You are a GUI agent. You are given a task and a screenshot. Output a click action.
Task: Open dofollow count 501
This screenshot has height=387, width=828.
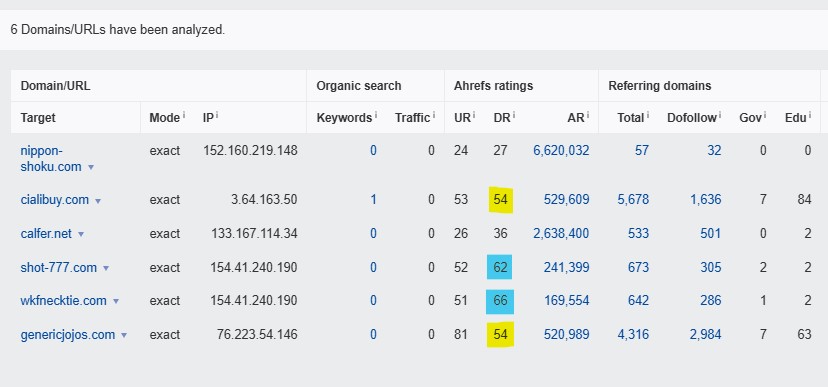click(x=711, y=233)
